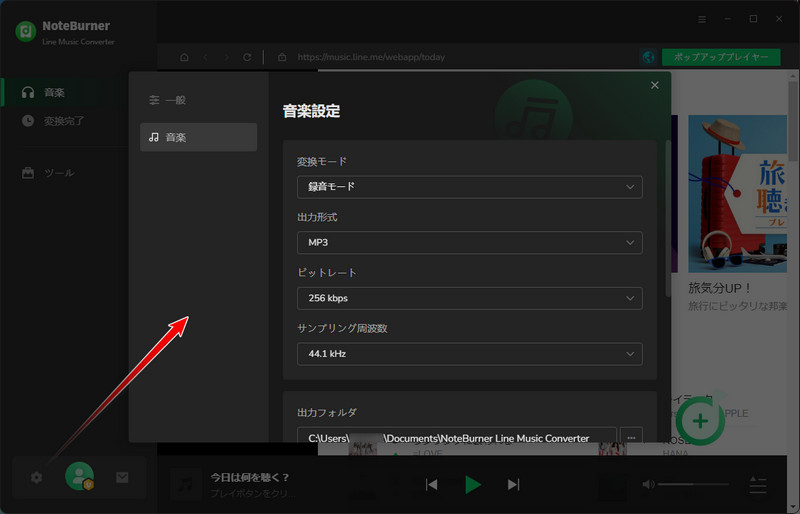Screen dimensions: 800x514
Task: Click the NoteBurner logo icon
Action: [26, 32]
